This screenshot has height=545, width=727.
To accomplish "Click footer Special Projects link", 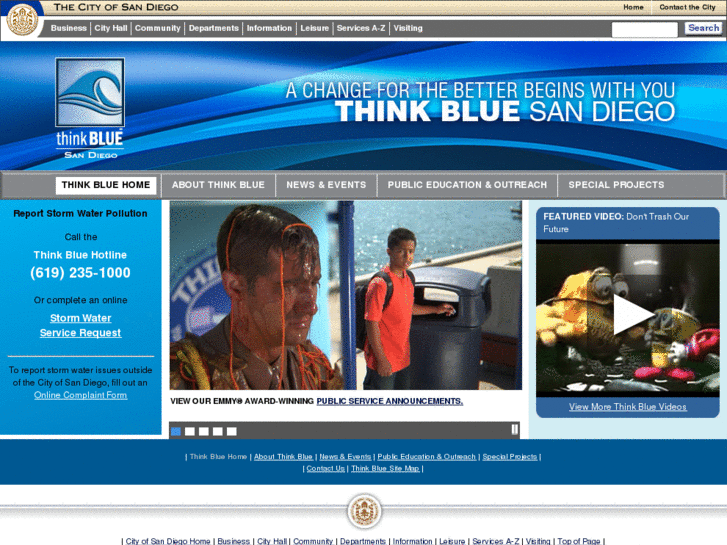I will click(x=510, y=457).
